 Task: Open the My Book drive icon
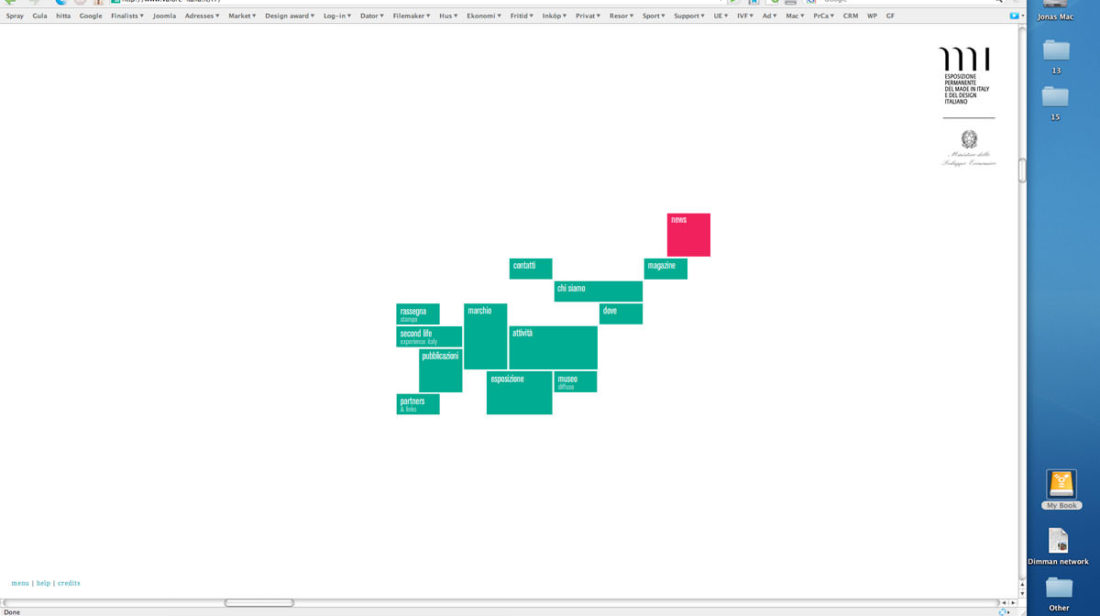(x=1061, y=484)
